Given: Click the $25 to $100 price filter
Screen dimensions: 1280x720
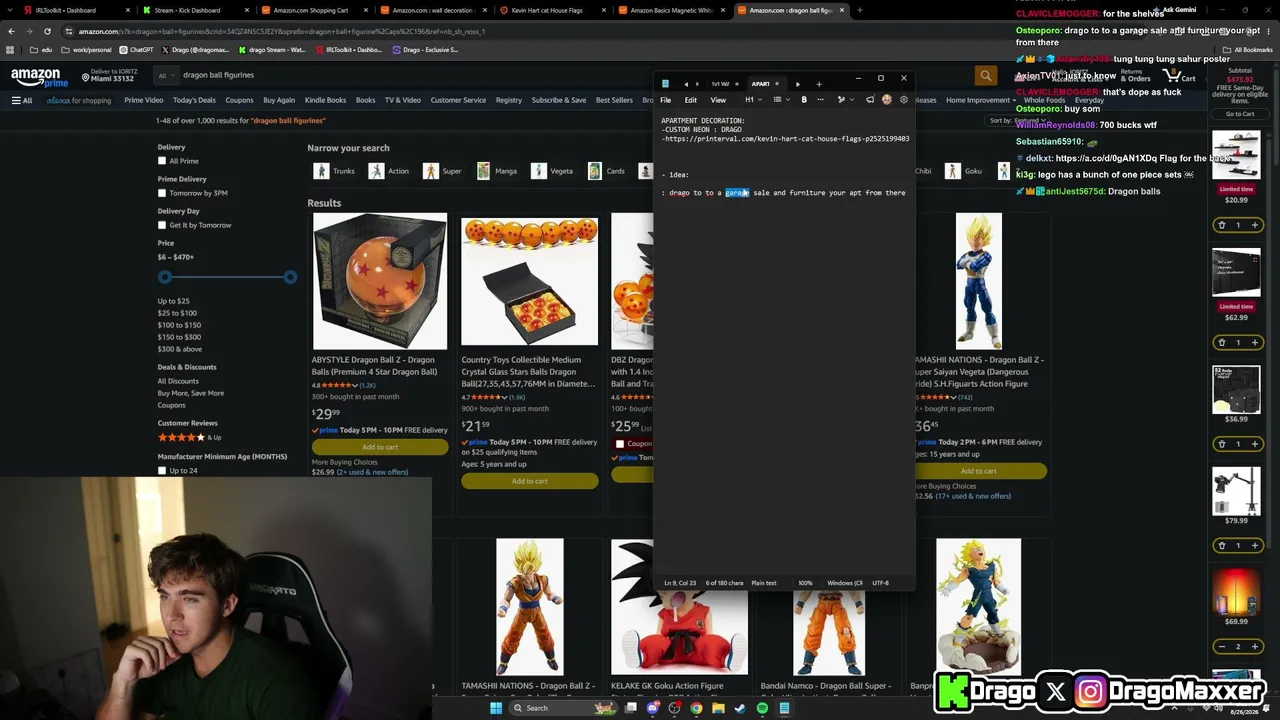Looking at the screenshot, I should coord(177,313).
